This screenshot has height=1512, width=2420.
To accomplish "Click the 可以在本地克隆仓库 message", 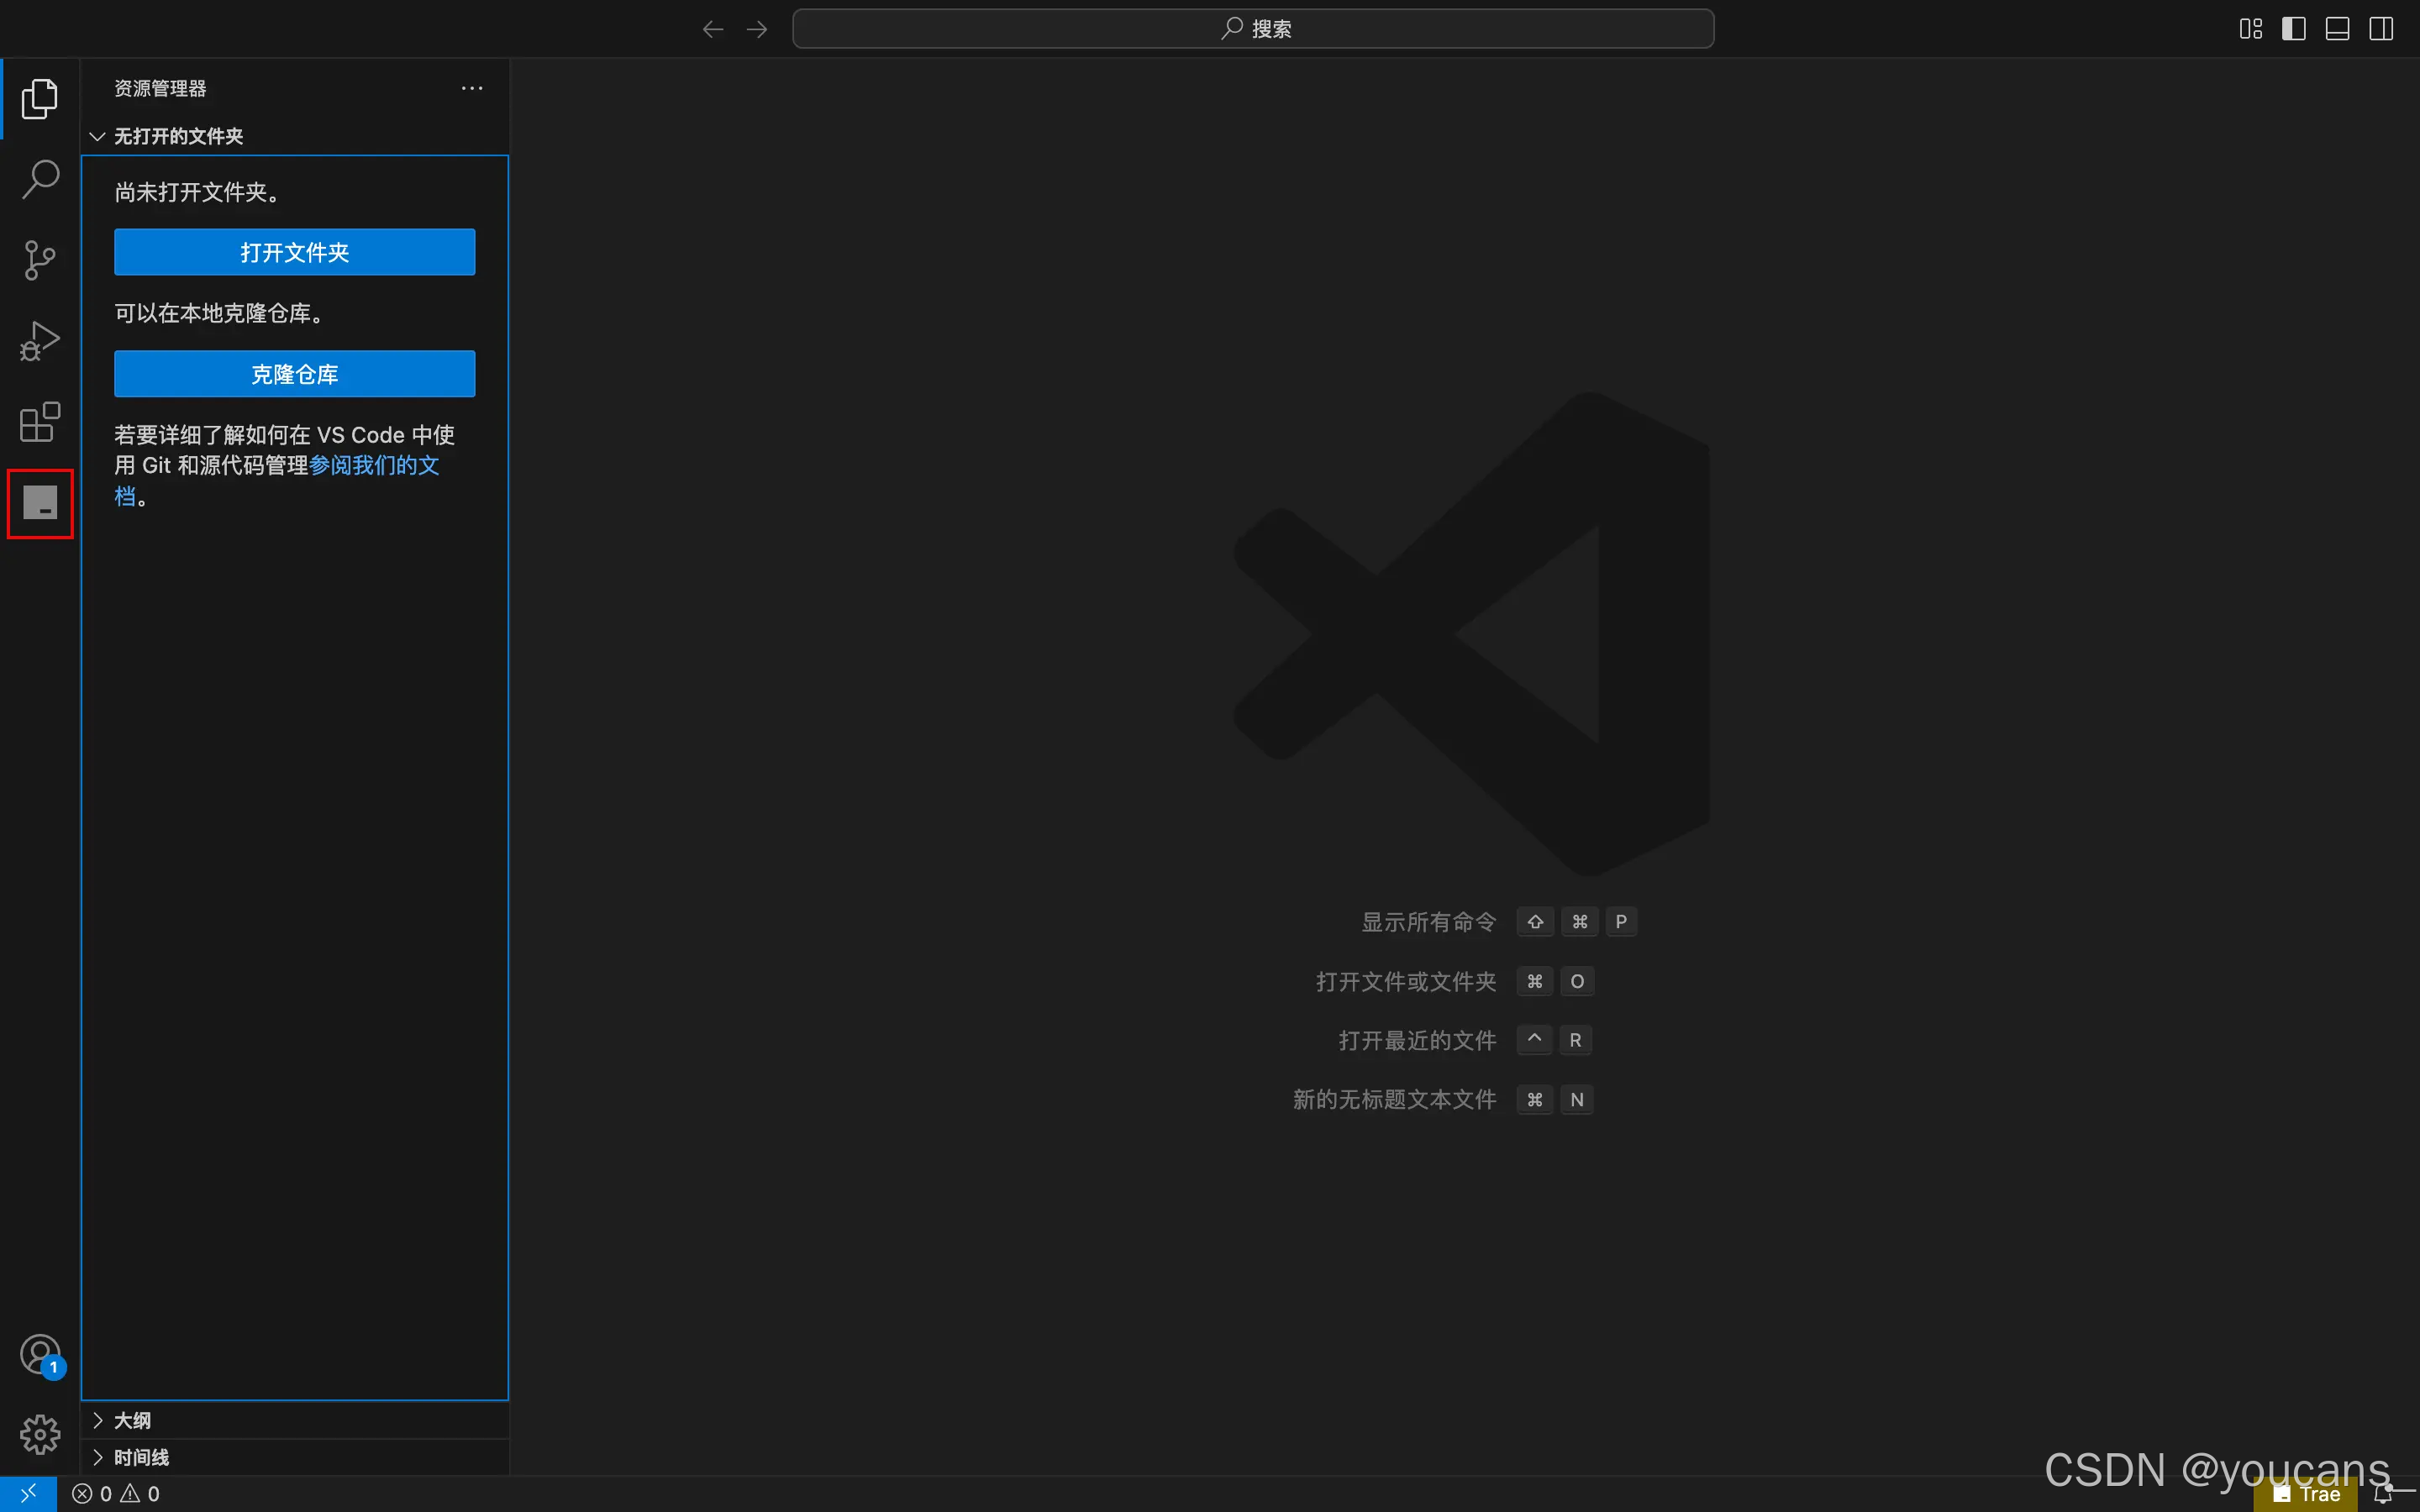I will tap(219, 314).
